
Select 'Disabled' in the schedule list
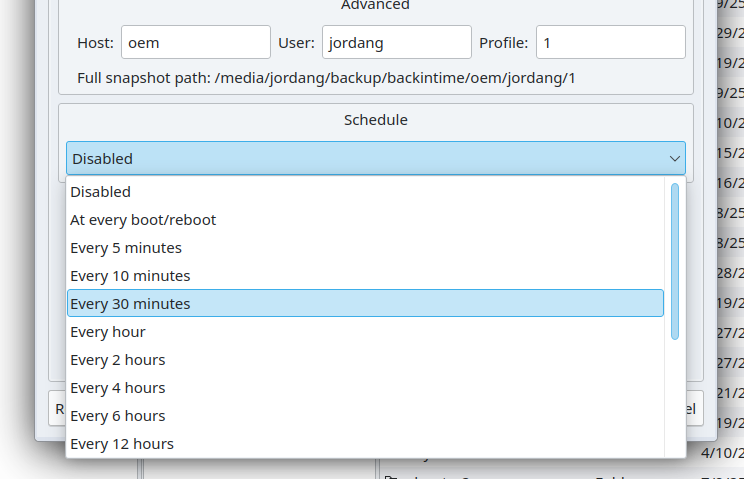tap(365, 192)
